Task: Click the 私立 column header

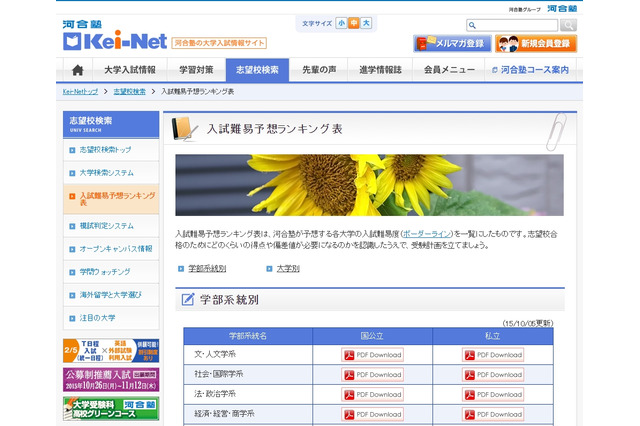Action: 493,336
